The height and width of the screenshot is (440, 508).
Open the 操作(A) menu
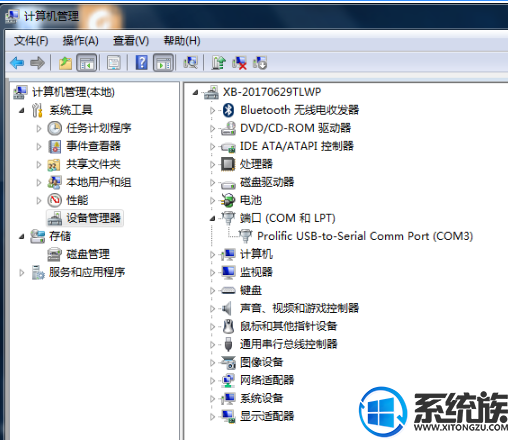point(81,41)
